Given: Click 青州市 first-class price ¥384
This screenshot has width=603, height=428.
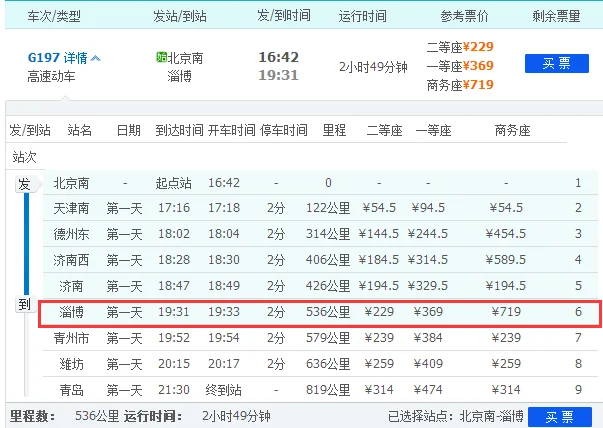Looking at the screenshot, I should pos(428,338).
